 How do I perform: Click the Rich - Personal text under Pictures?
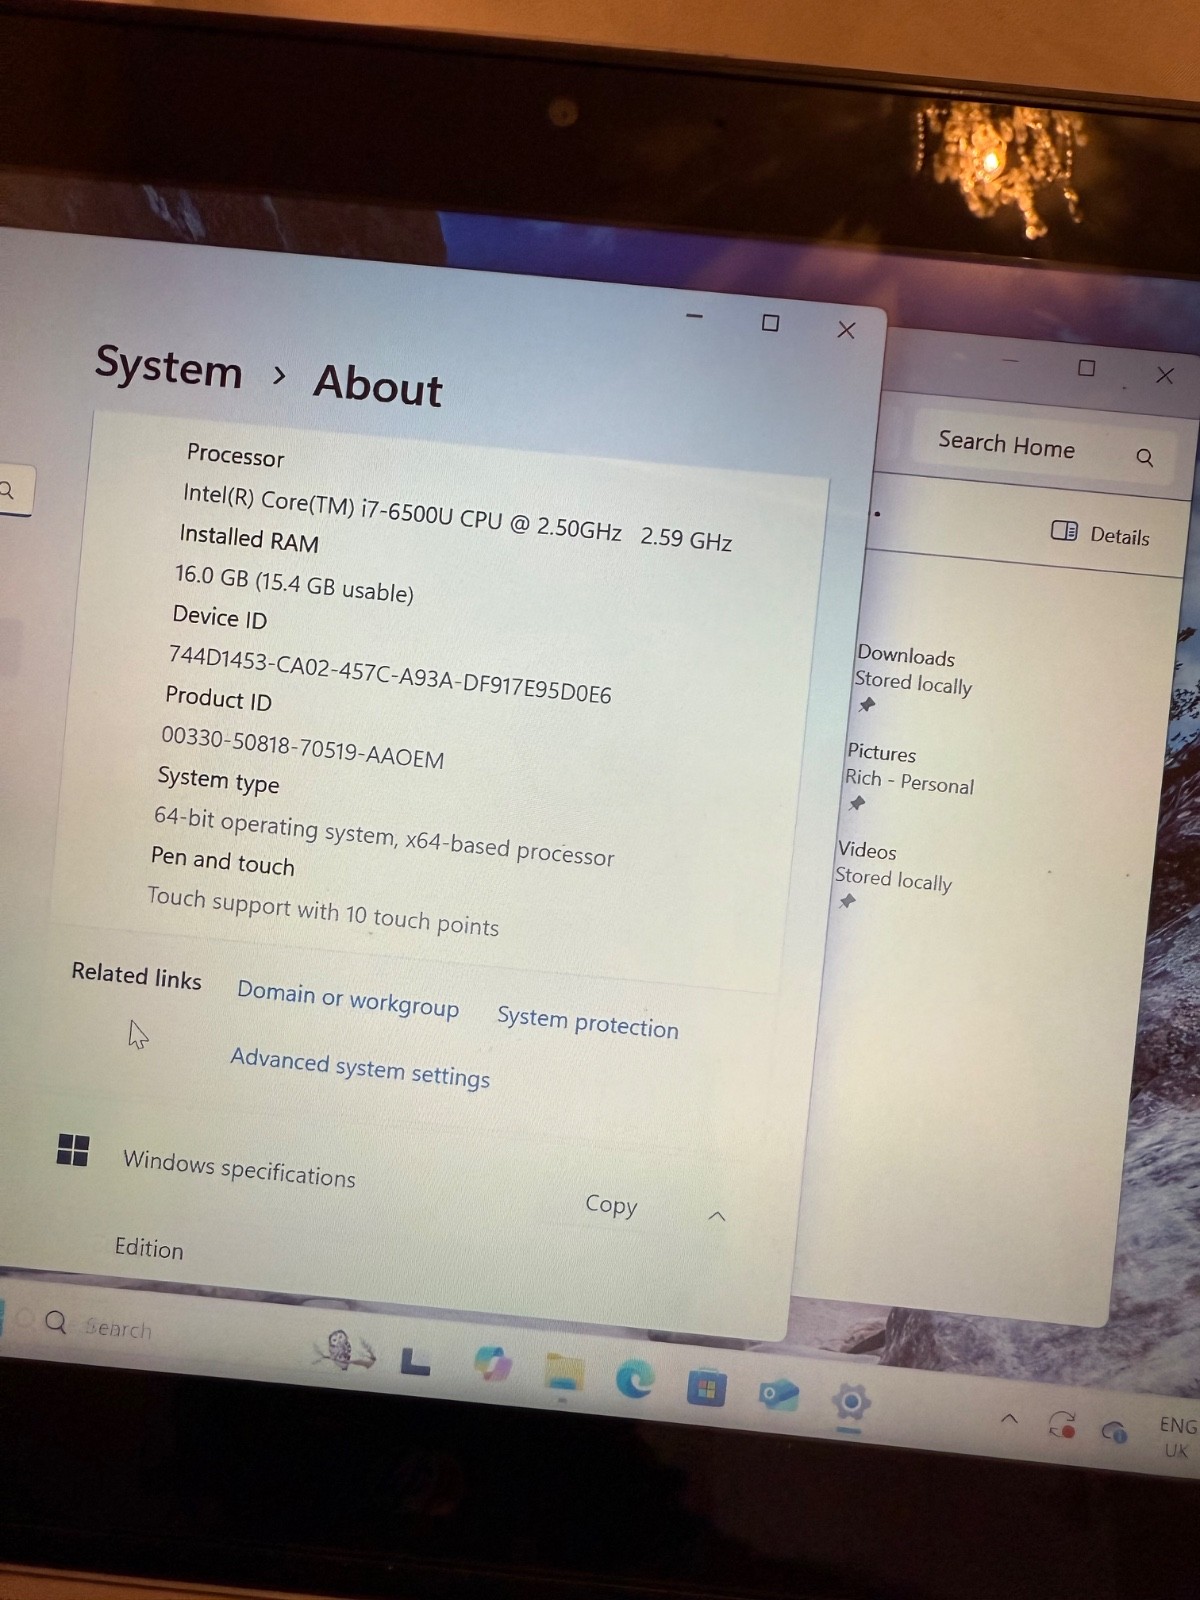coord(909,781)
